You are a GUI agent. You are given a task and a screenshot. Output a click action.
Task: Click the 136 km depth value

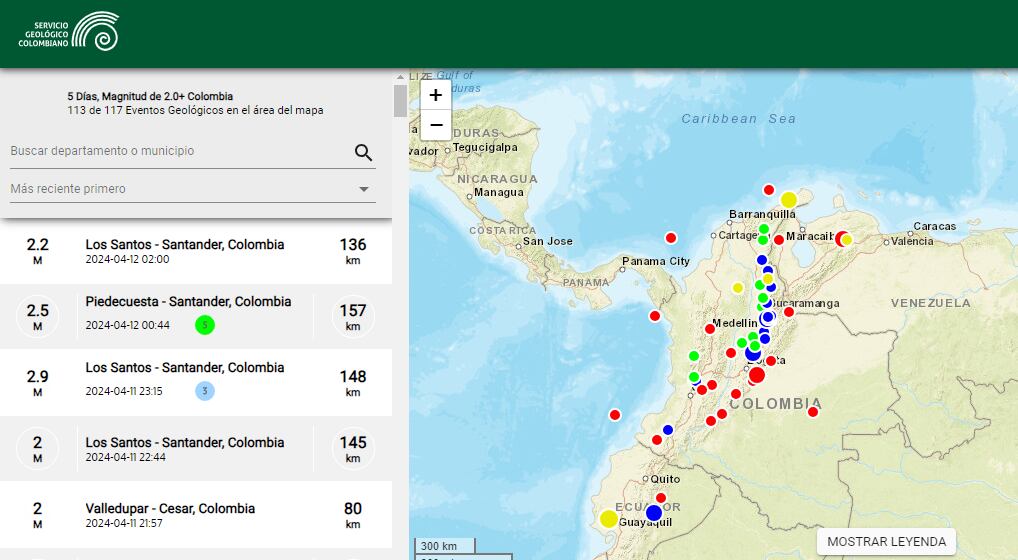click(x=353, y=251)
